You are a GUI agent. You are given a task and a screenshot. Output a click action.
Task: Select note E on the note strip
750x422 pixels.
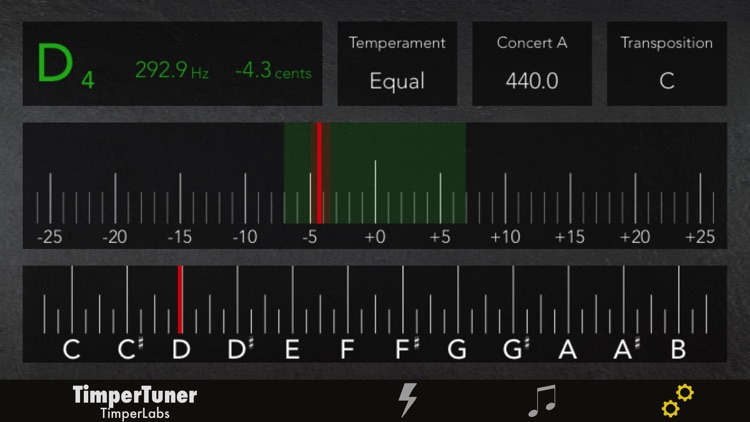pos(292,350)
